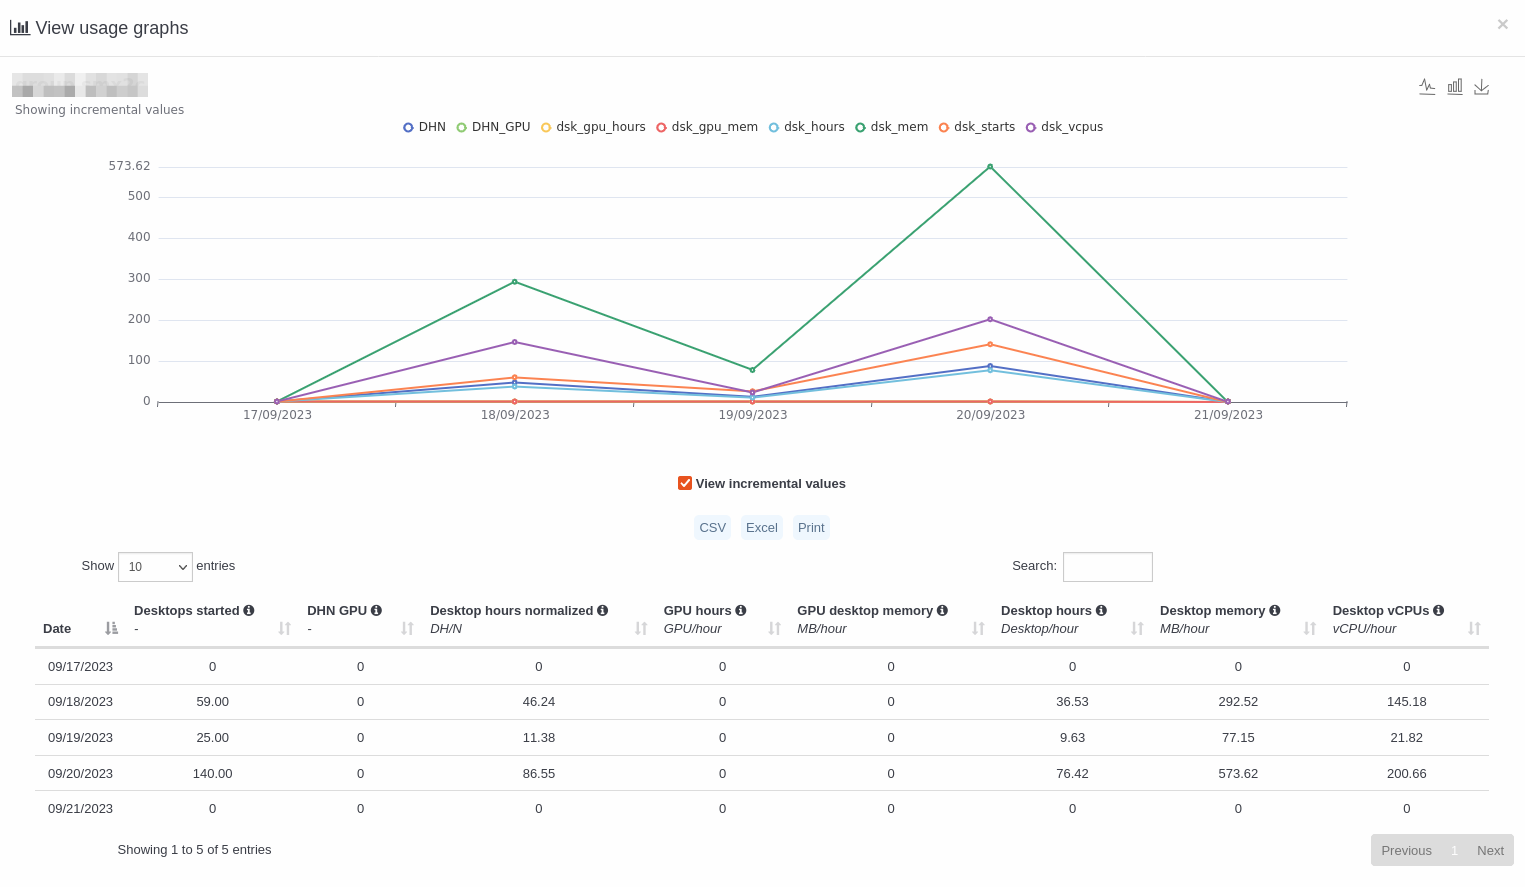The width and height of the screenshot is (1525, 887).
Task: Click info icon beside Desktop hours normalized
Action: tap(602, 610)
